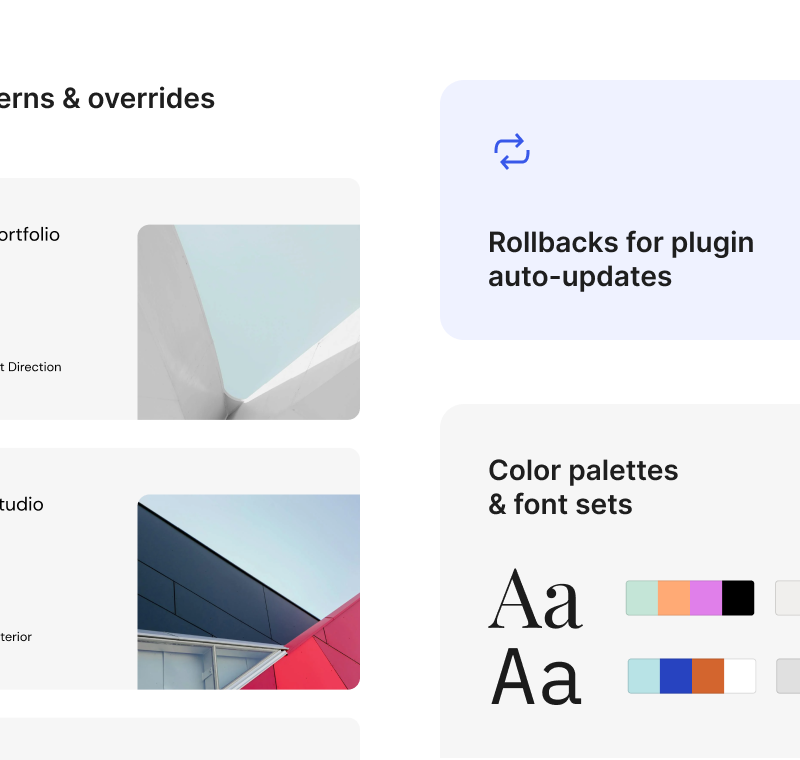Click "Color palettes & font sets" heading
This screenshot has height=760, width=800.
pyautogui.click(x=583, y=487)
